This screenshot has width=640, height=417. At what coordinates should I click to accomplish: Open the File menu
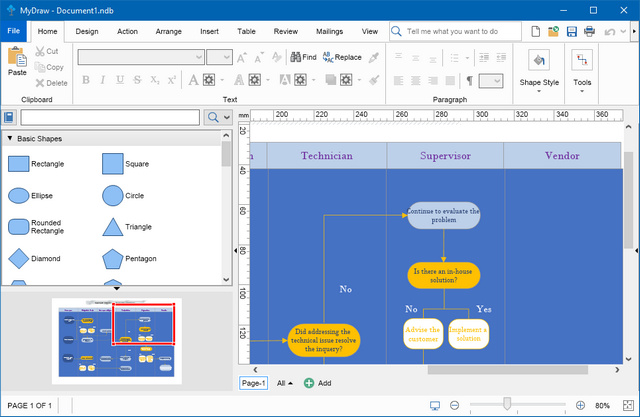click(14, 31)
